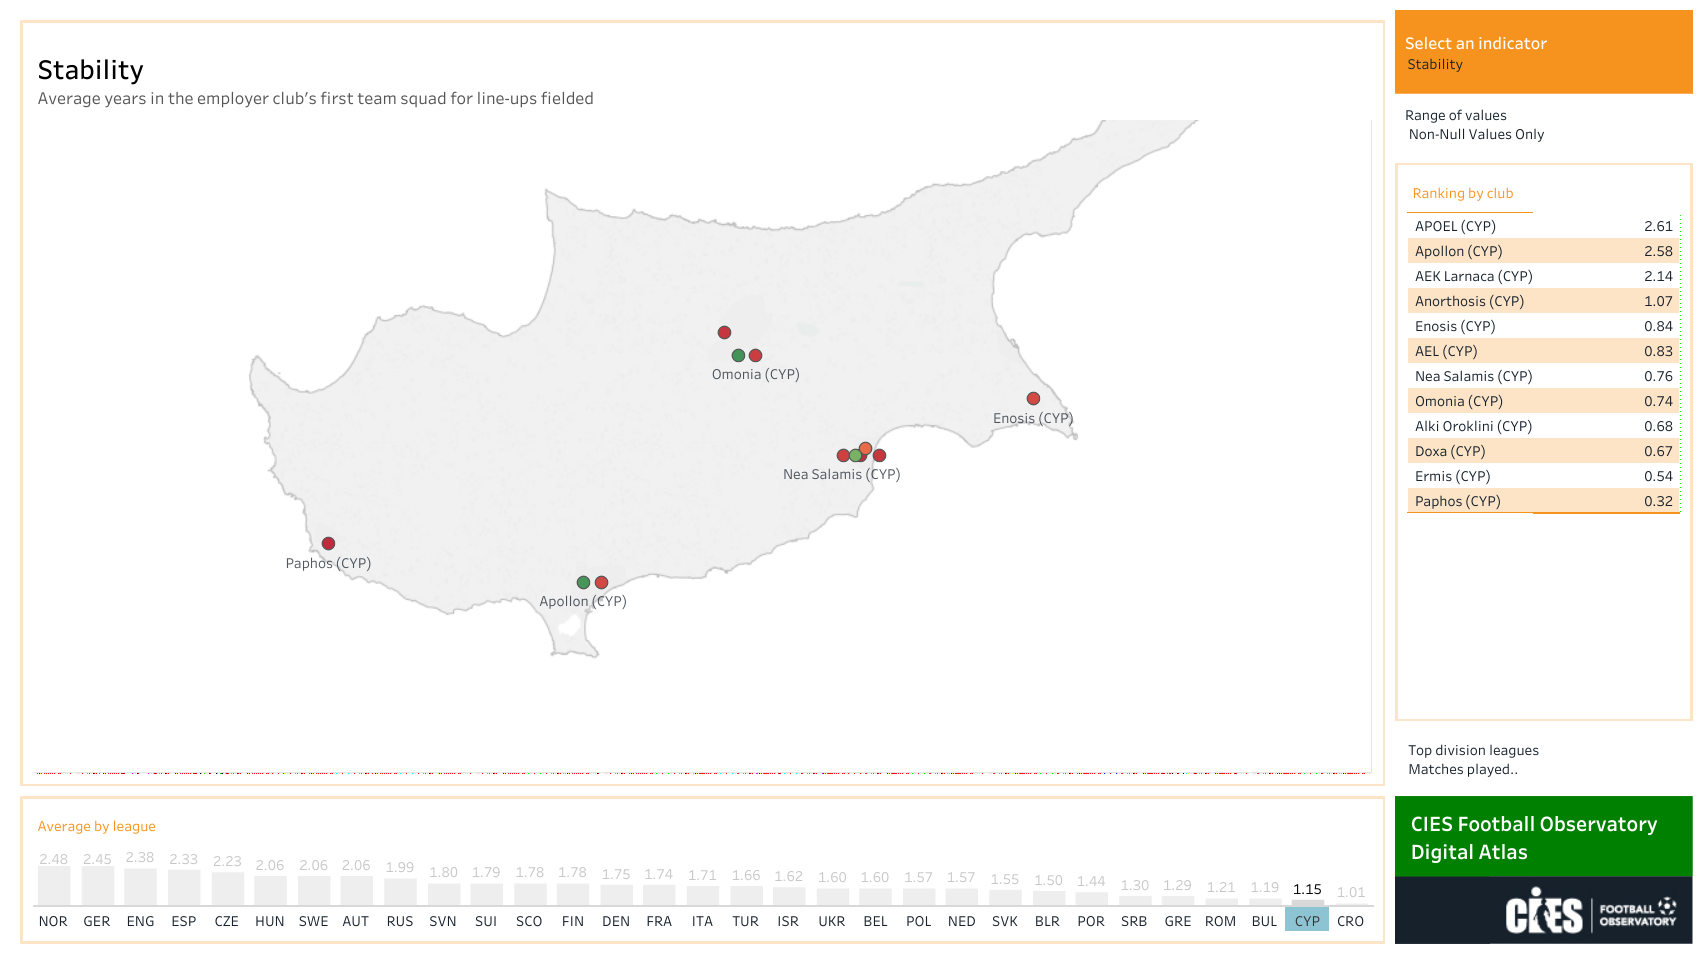1701x963 pixels.
Task: Select the Enosis (CYP) ranking row
Action: [x=1543, y=326]
